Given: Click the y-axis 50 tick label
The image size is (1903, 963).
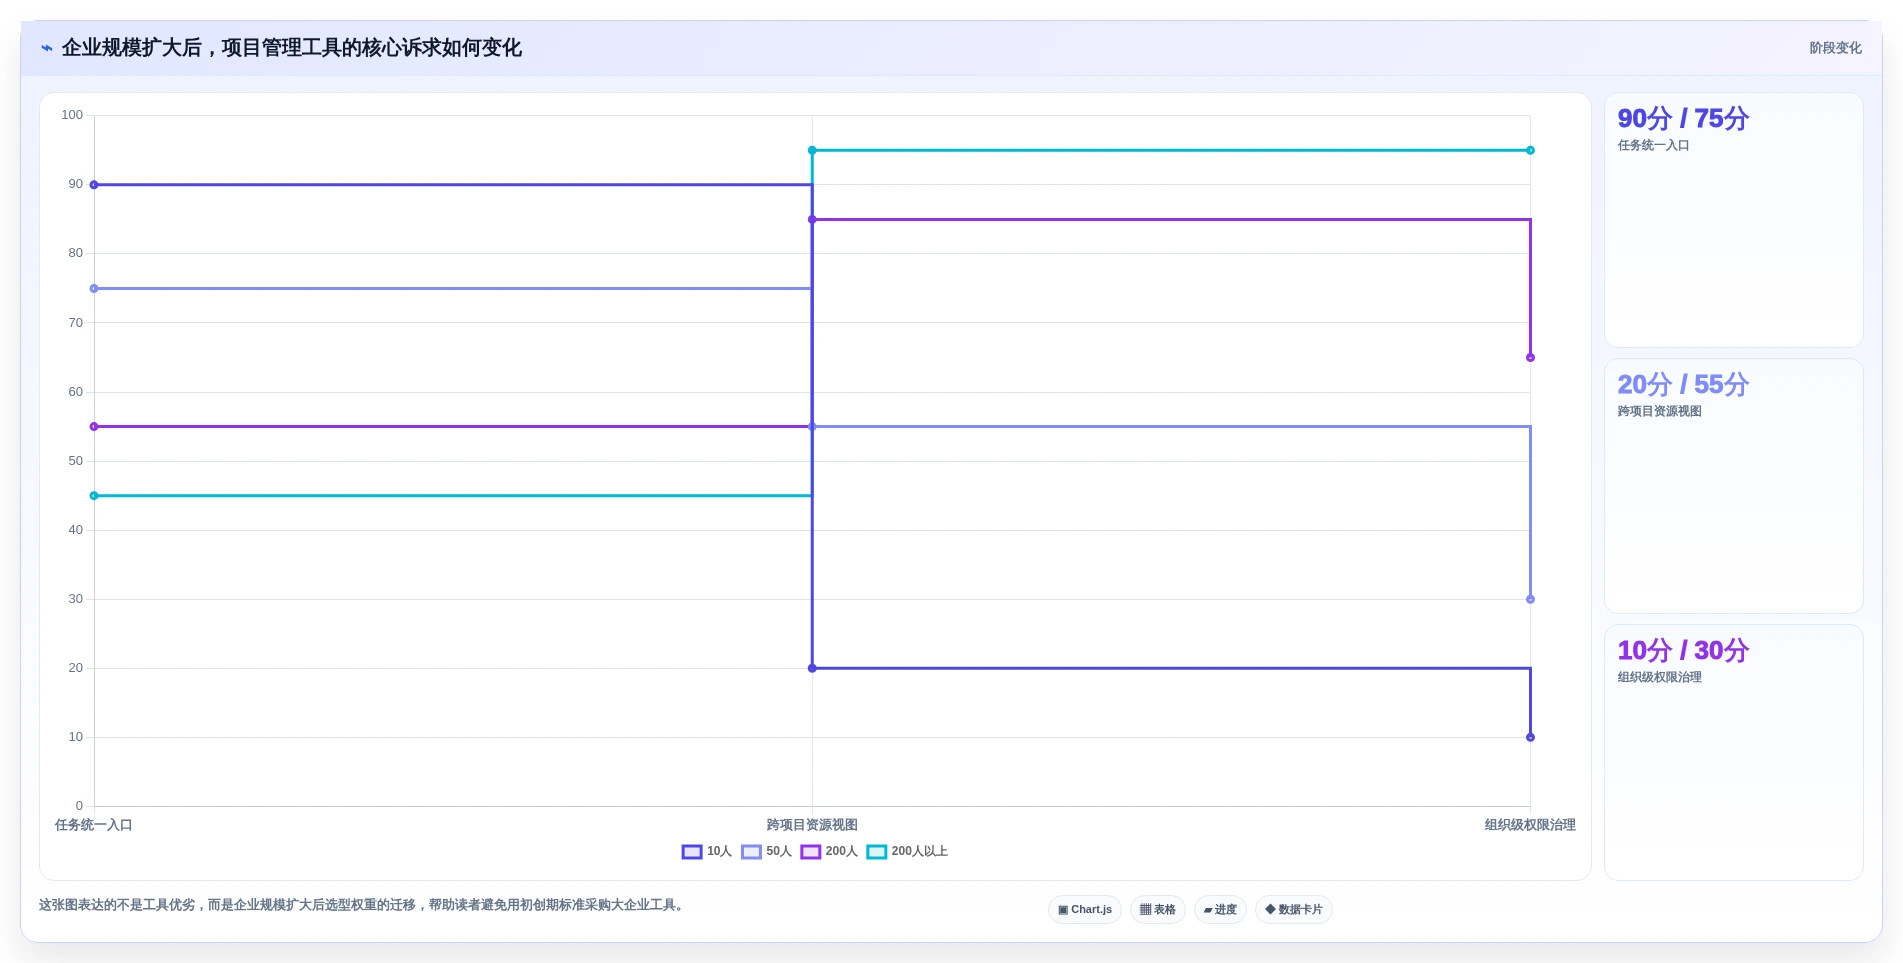Looking at the screenshot, I should point(76,461).
